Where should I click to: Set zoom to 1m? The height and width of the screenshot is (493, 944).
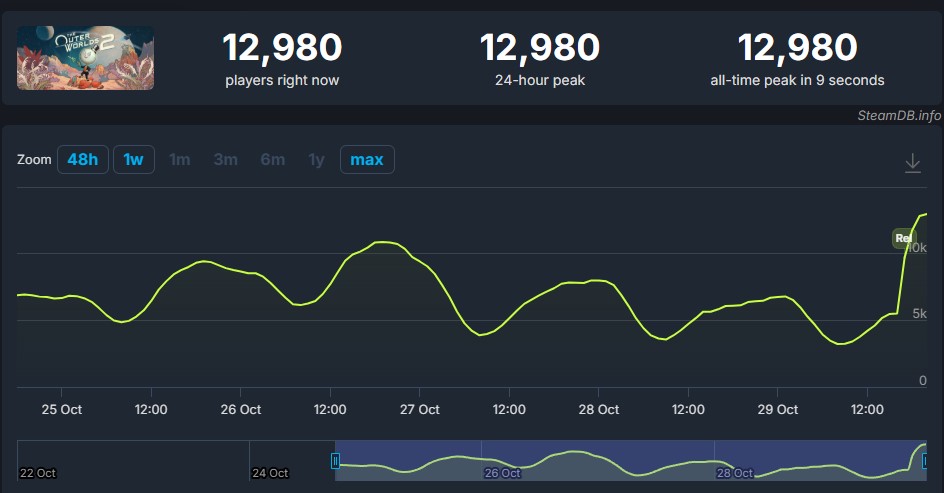[179, 160]
